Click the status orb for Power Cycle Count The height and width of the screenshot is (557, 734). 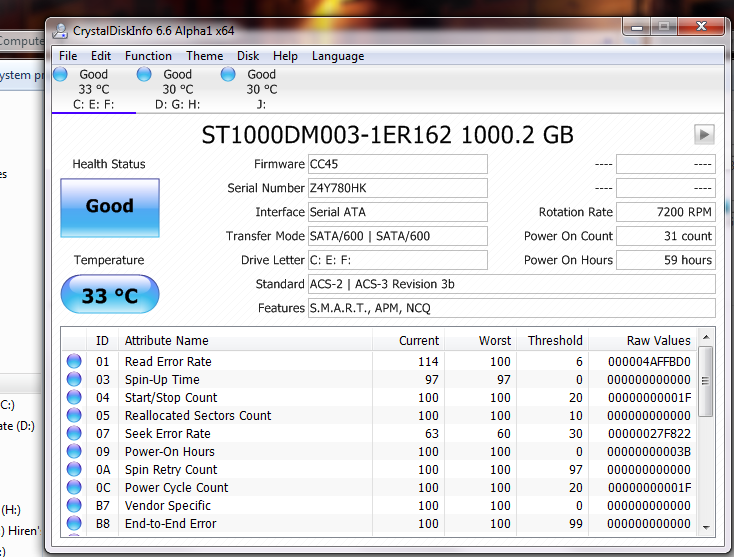point(74,487)
